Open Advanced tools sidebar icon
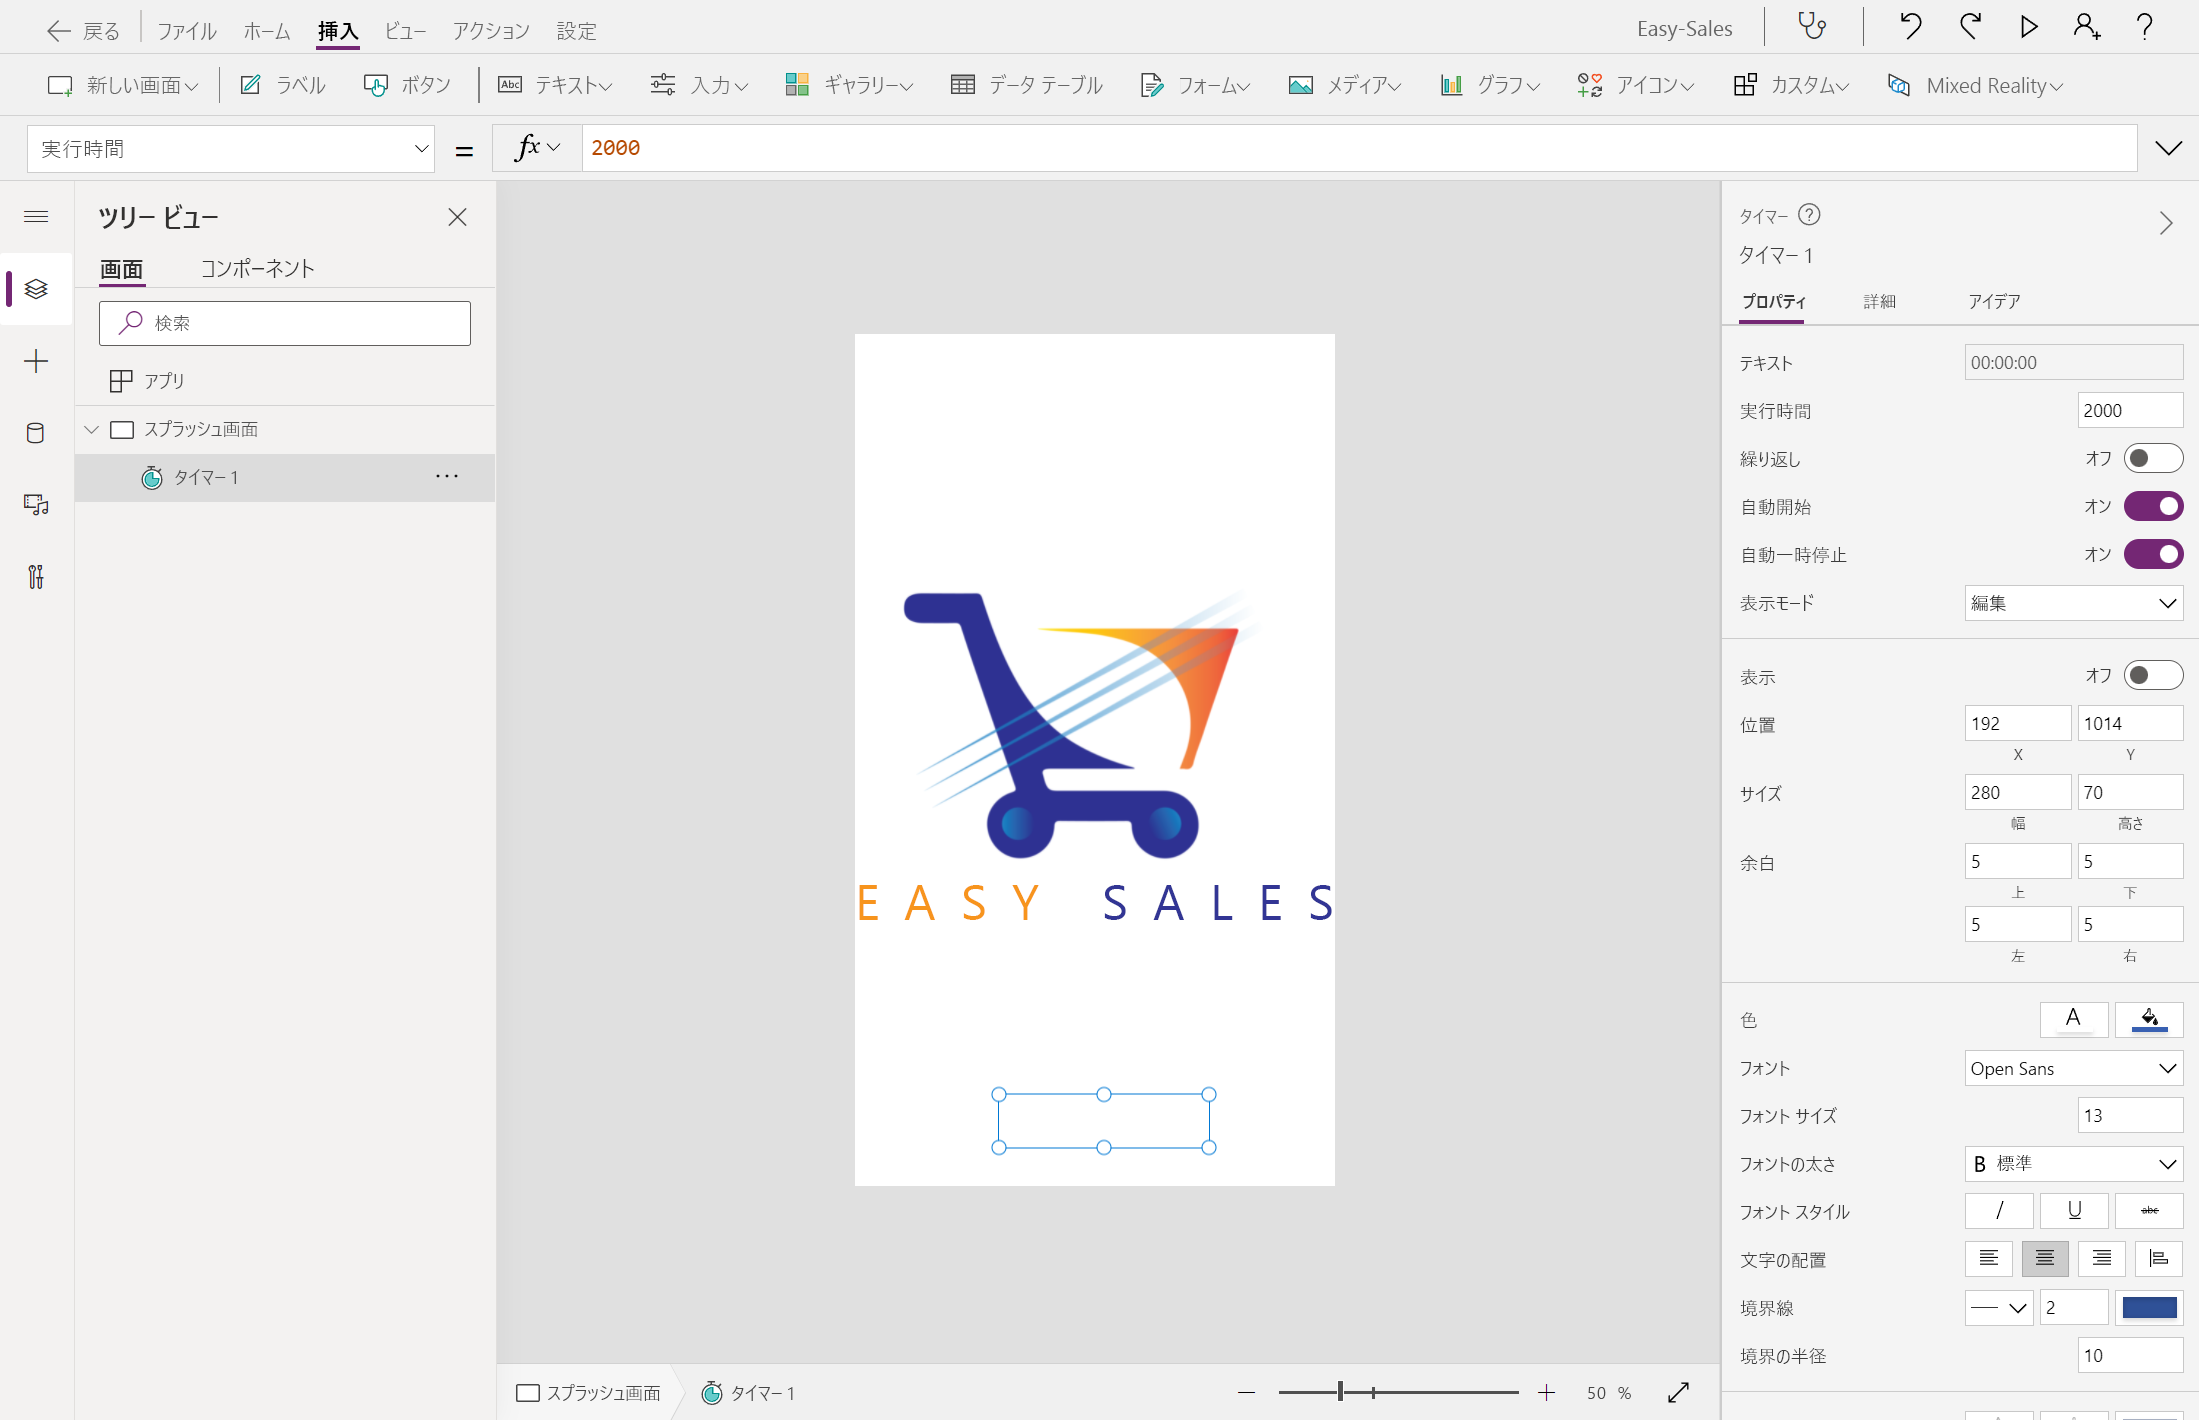Screen dimensions: 2199x1420 (x=36, y=577)
